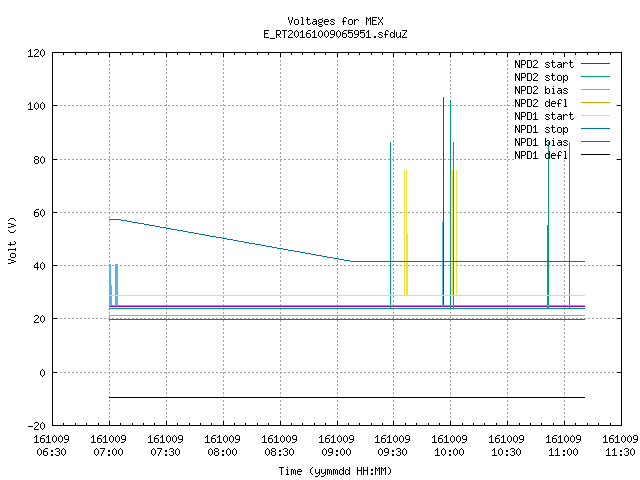Click the x-axis tick label 07:00

(x=109, y=452)
